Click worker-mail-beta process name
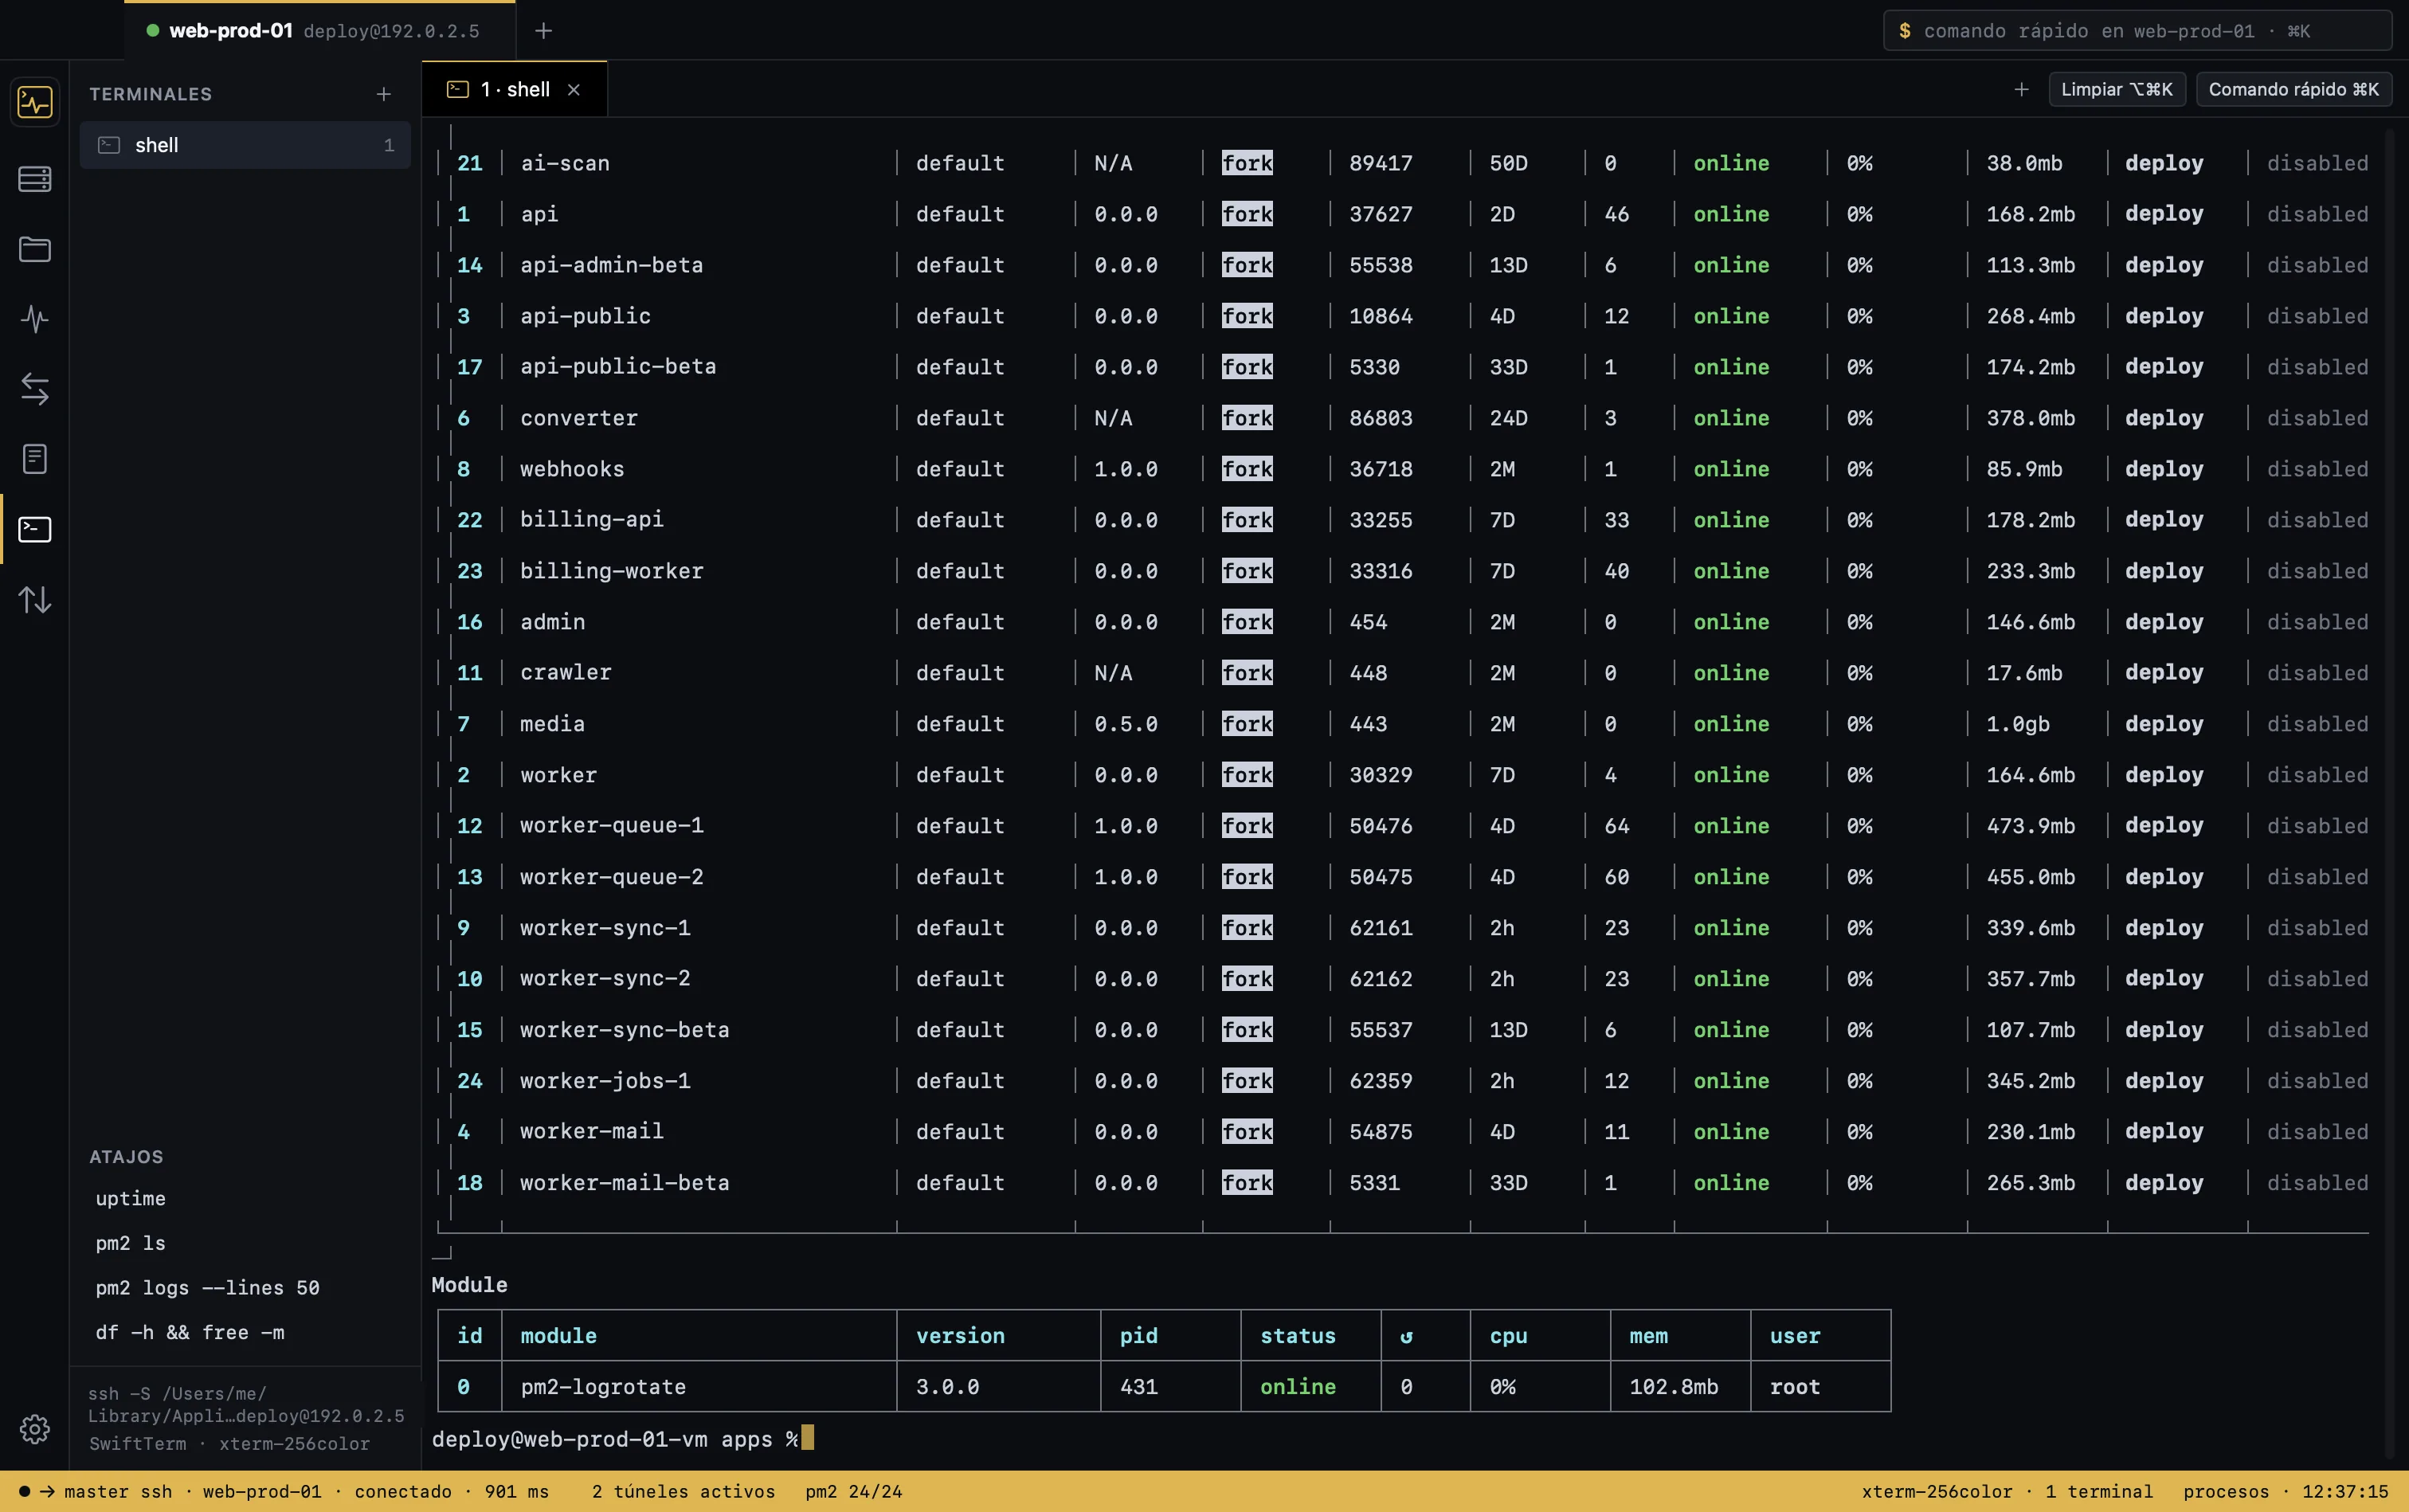 pyautogui.click(x=624, y=1183)
